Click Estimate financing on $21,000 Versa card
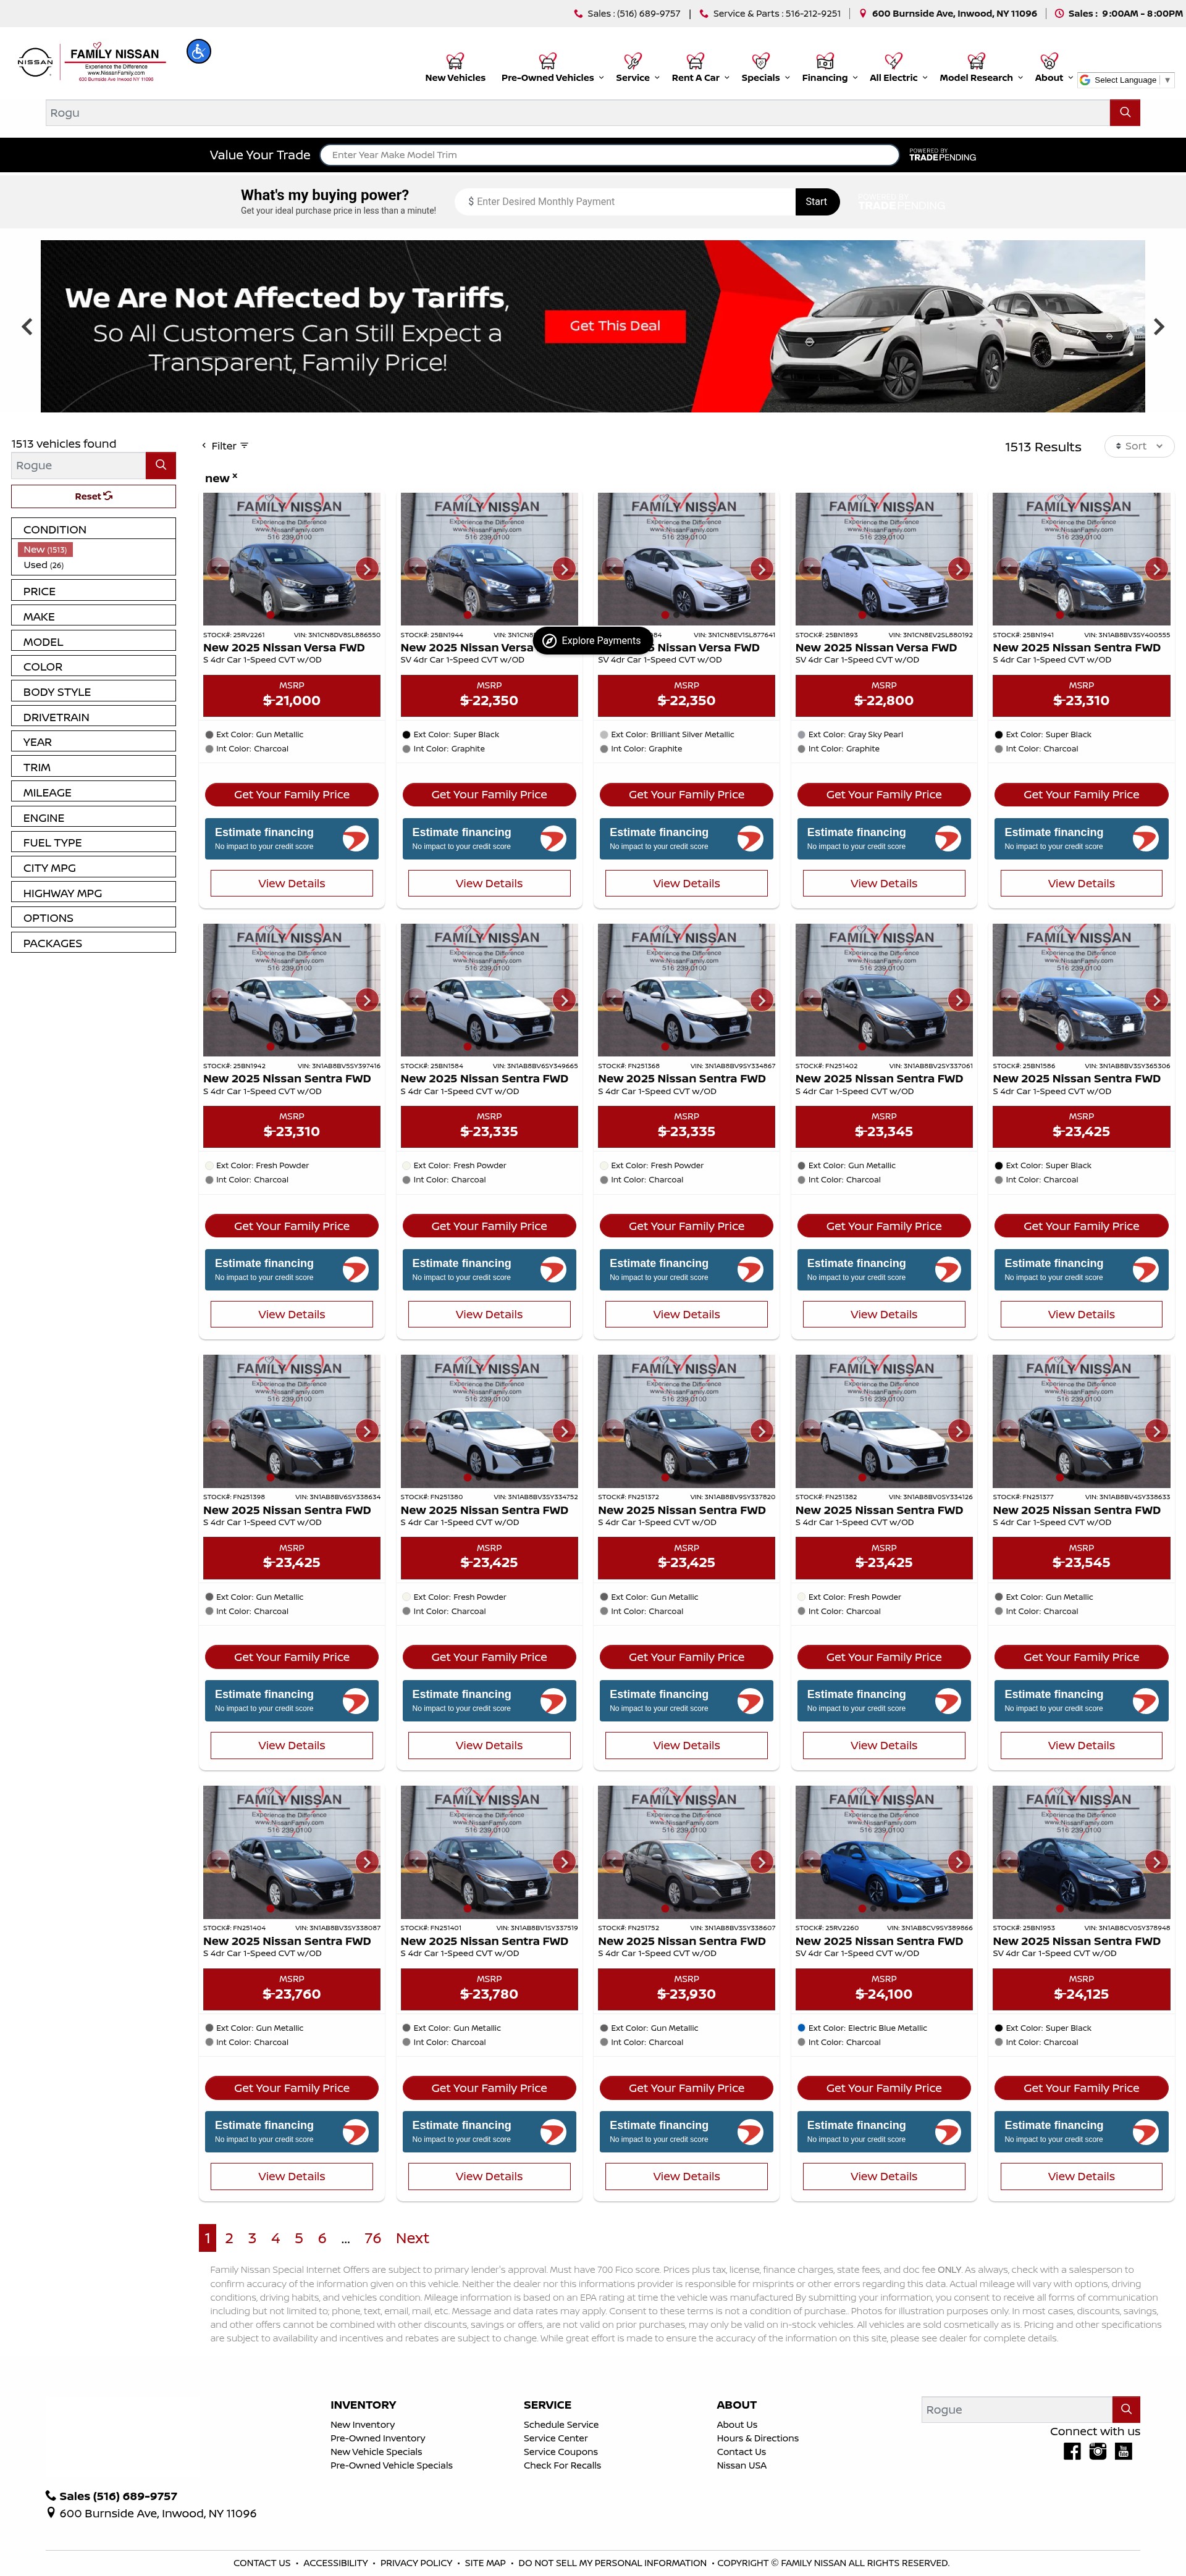This screenshot has width=1186, height=2576. (292, 838)
